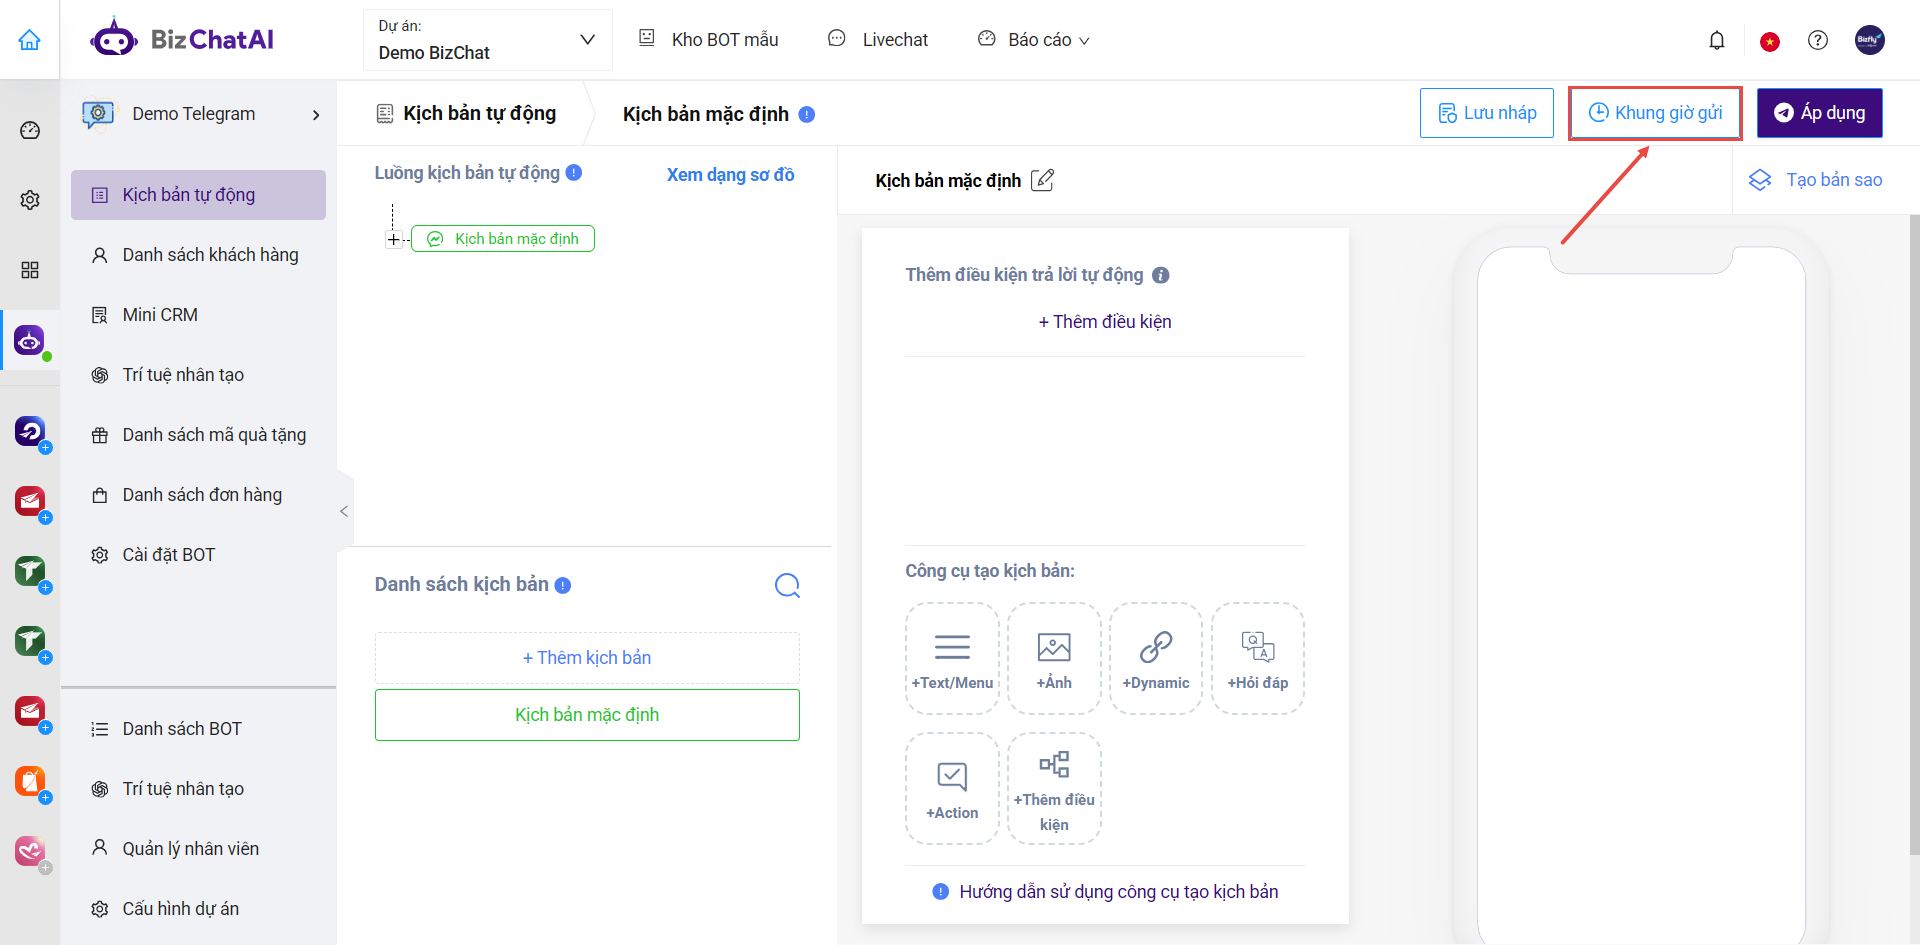The height and width of the screenshot is (945, 1920).
Task: Open Kho BOT mẫu
Action: click(709, 40)
